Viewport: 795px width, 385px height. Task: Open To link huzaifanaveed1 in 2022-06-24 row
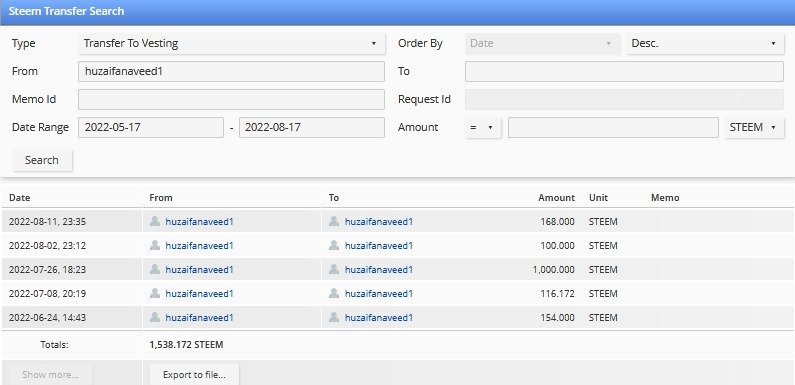click(379, 318)
